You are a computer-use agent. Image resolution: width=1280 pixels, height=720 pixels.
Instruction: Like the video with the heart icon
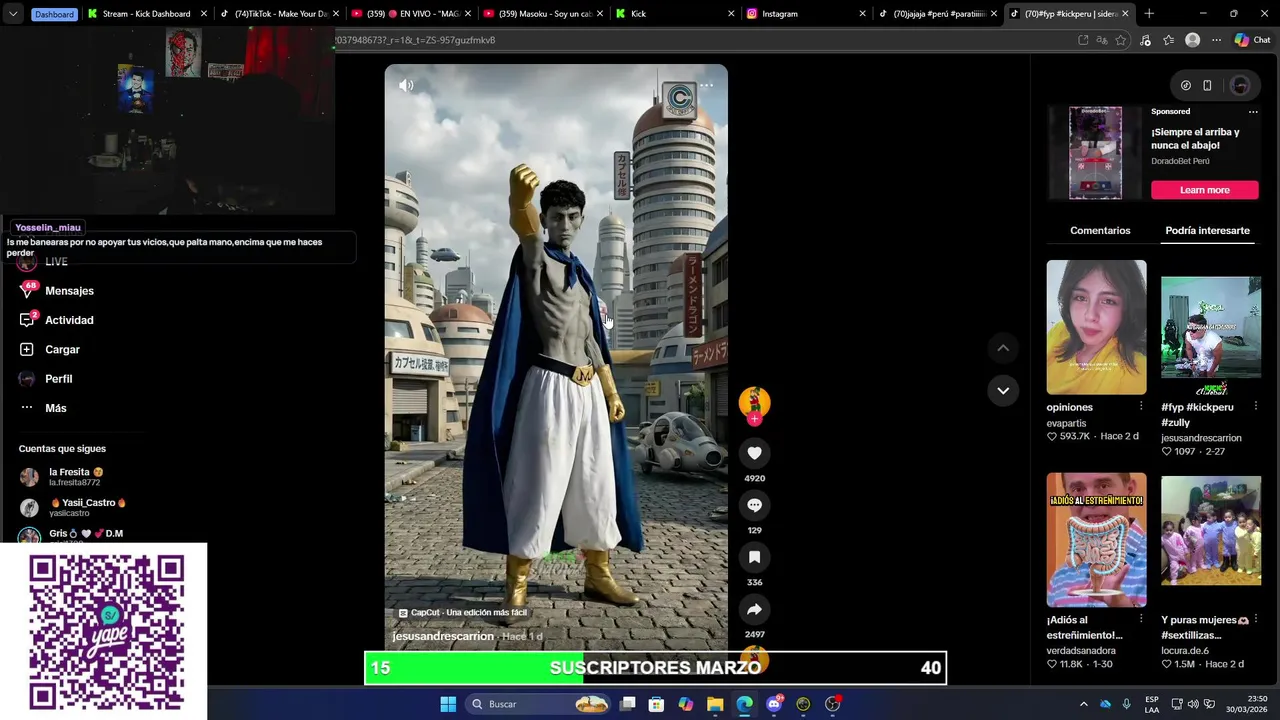click(x=754, y=453)
